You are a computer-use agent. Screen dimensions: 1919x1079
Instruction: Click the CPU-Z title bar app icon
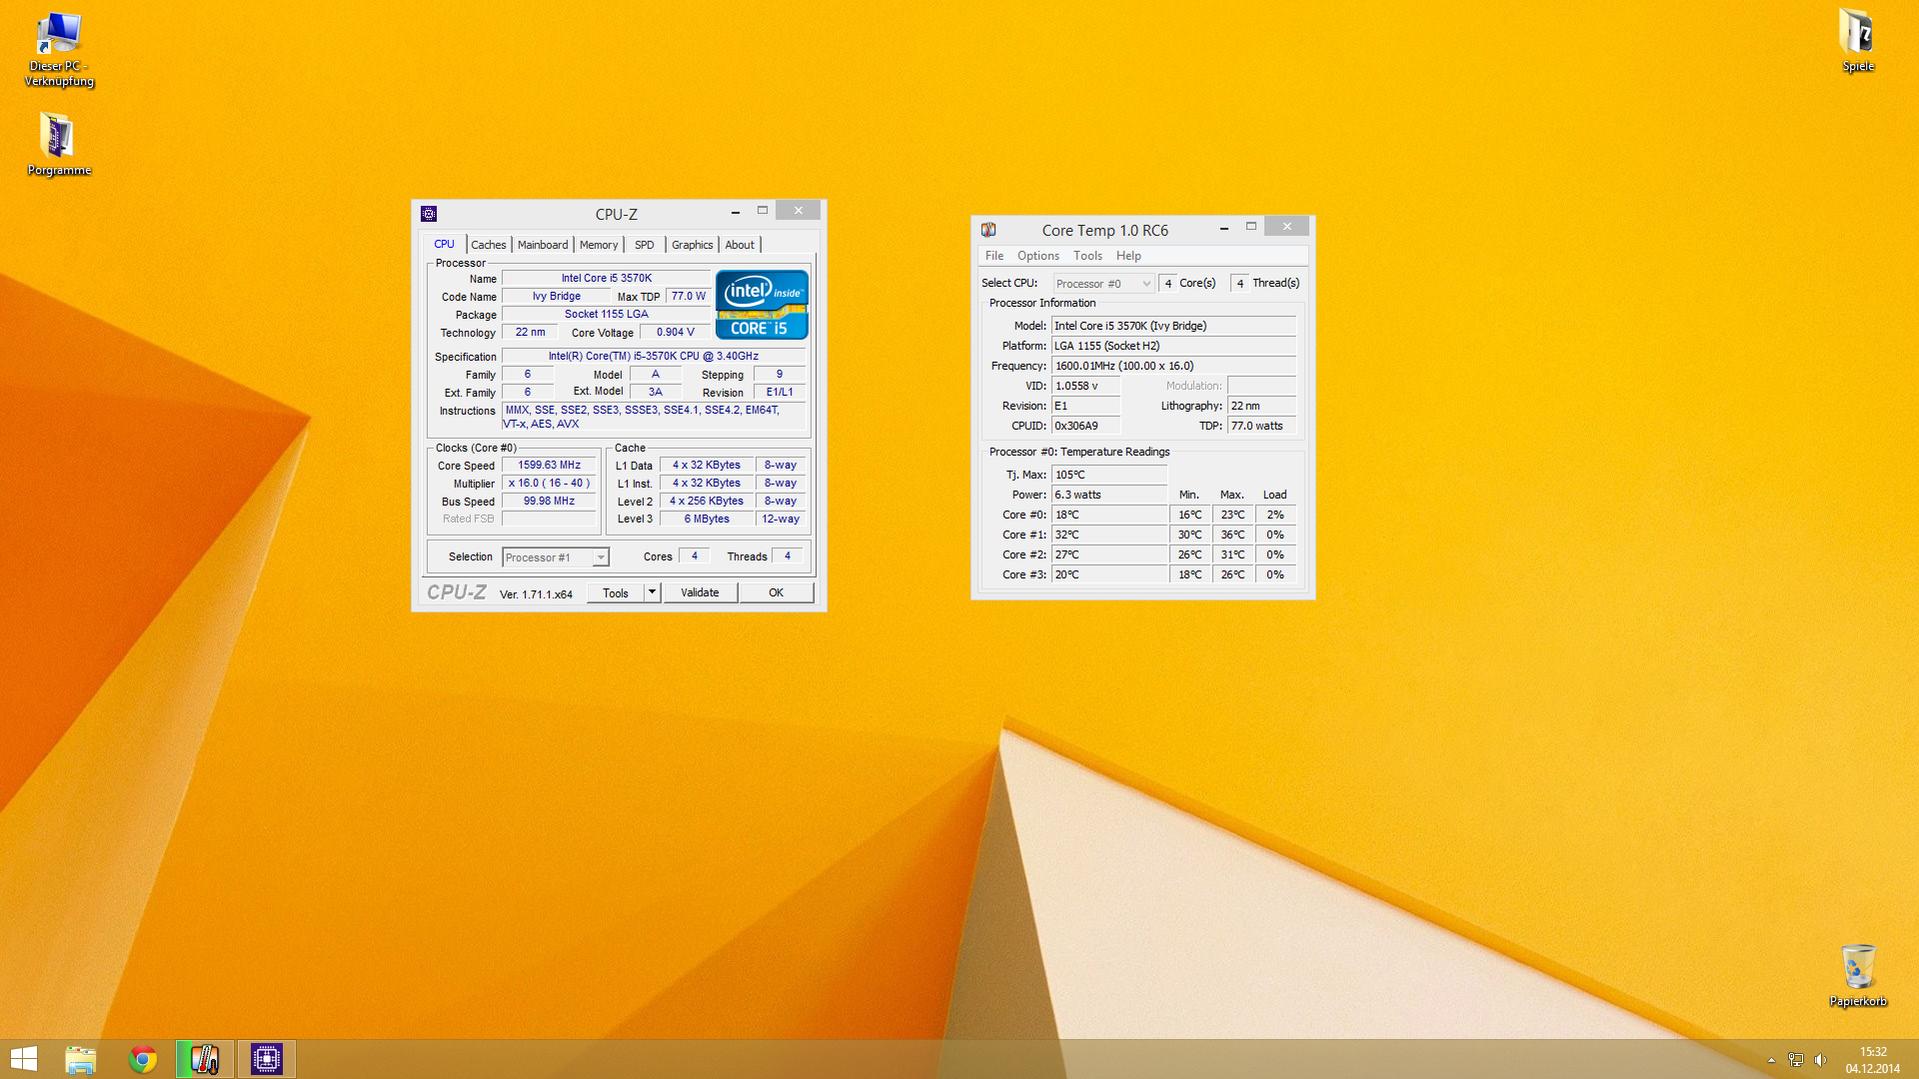click(x=429, y=214)
